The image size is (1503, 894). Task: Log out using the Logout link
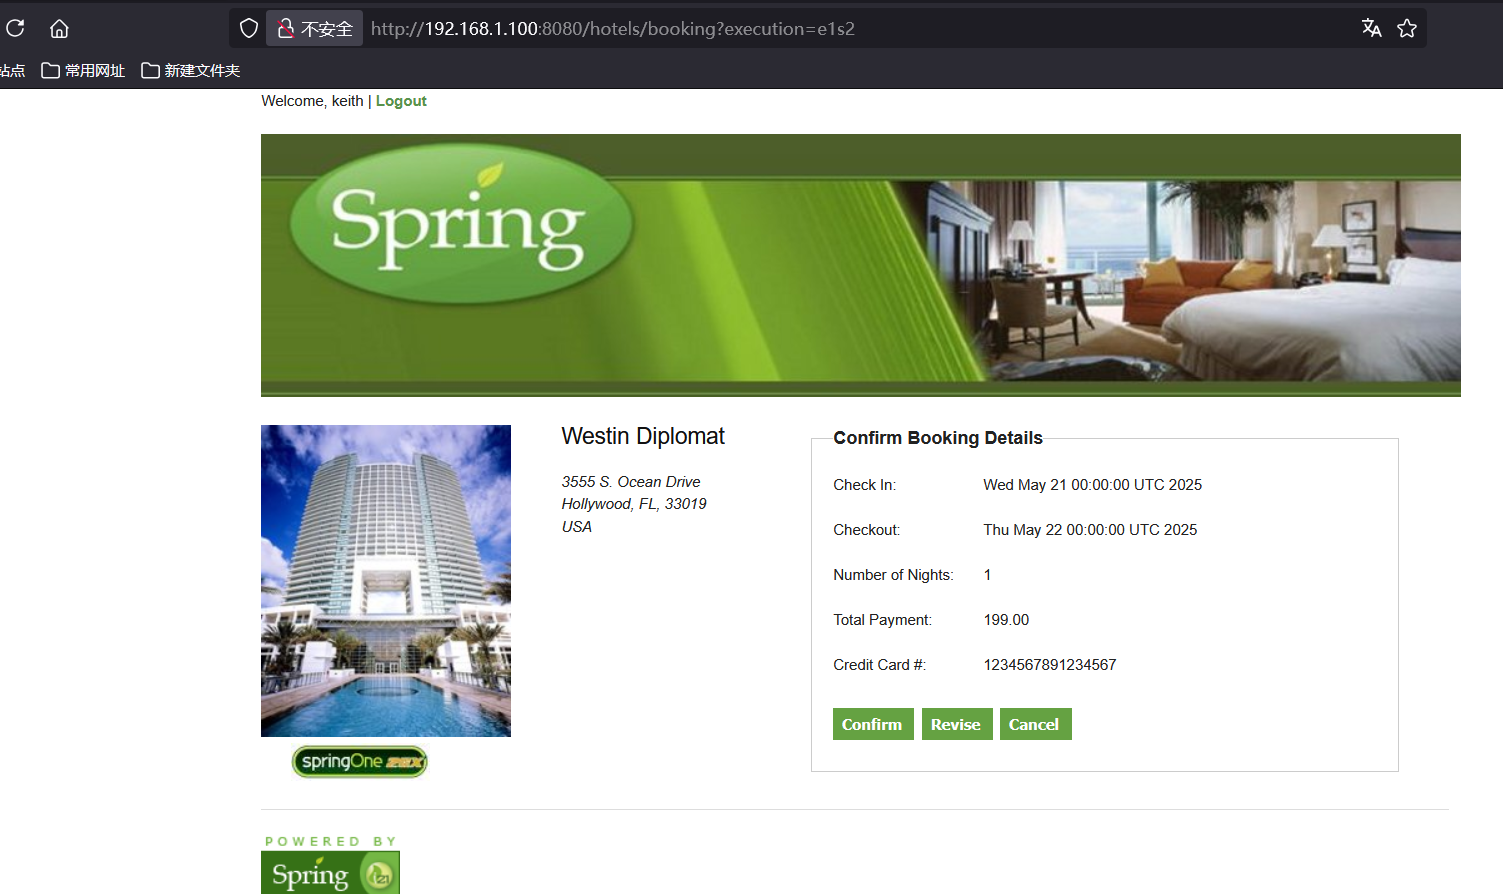(x=401, y=101)
